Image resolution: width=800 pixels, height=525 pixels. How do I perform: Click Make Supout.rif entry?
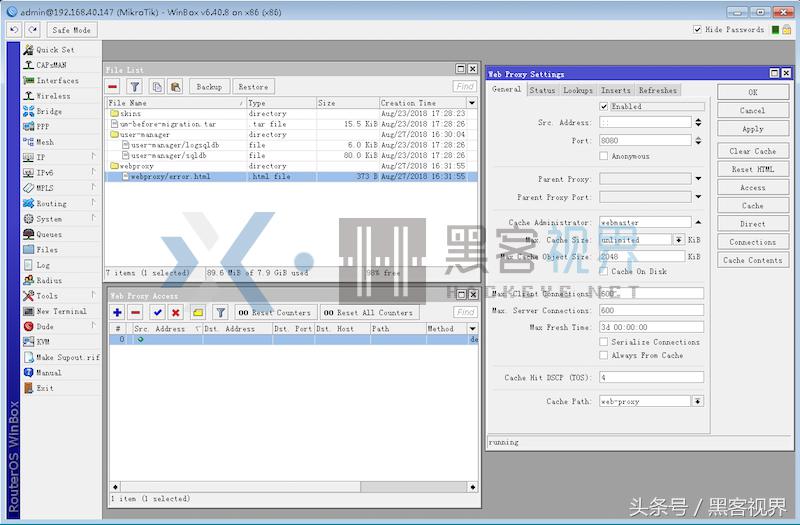(67, 357)
